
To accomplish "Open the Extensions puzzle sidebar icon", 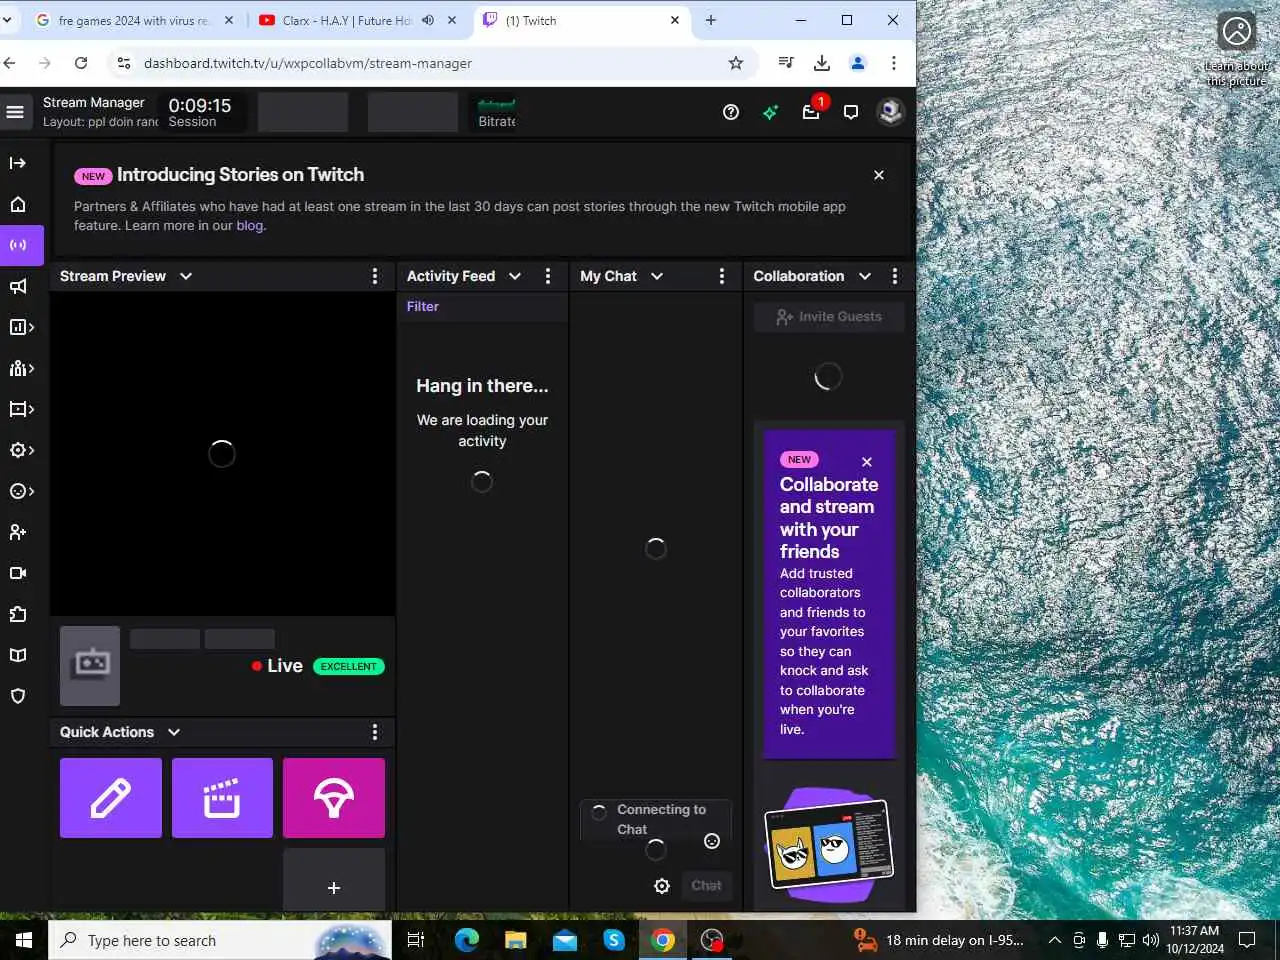I will coord(18,614).
